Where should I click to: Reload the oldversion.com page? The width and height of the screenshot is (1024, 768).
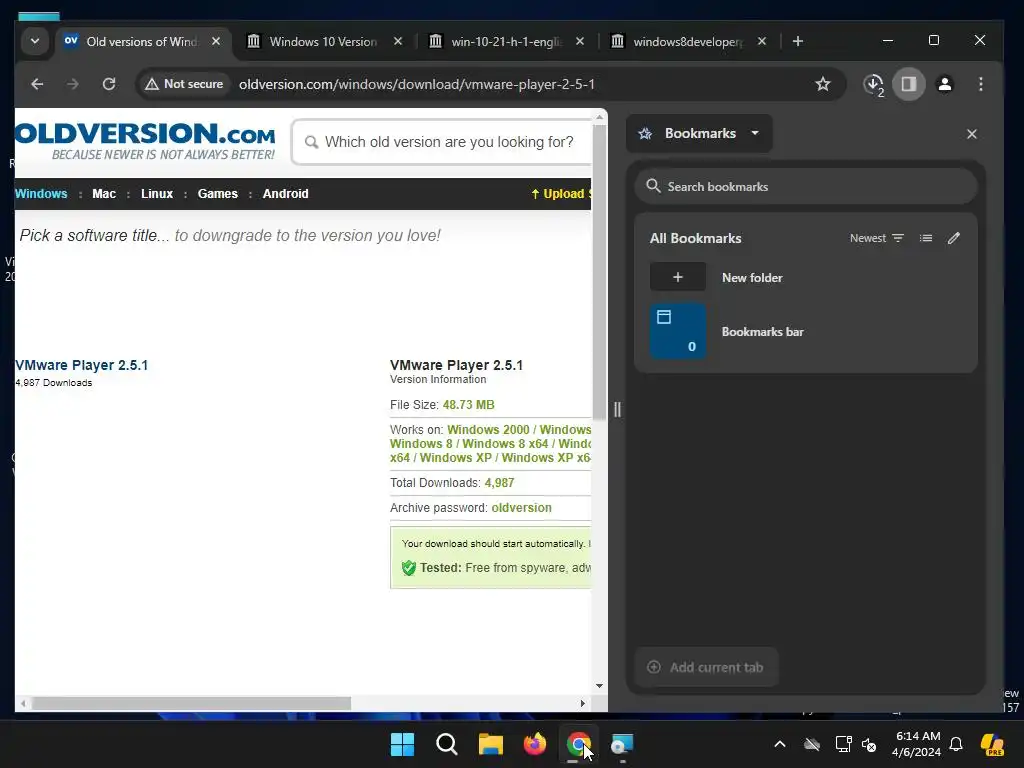[109, 84]
